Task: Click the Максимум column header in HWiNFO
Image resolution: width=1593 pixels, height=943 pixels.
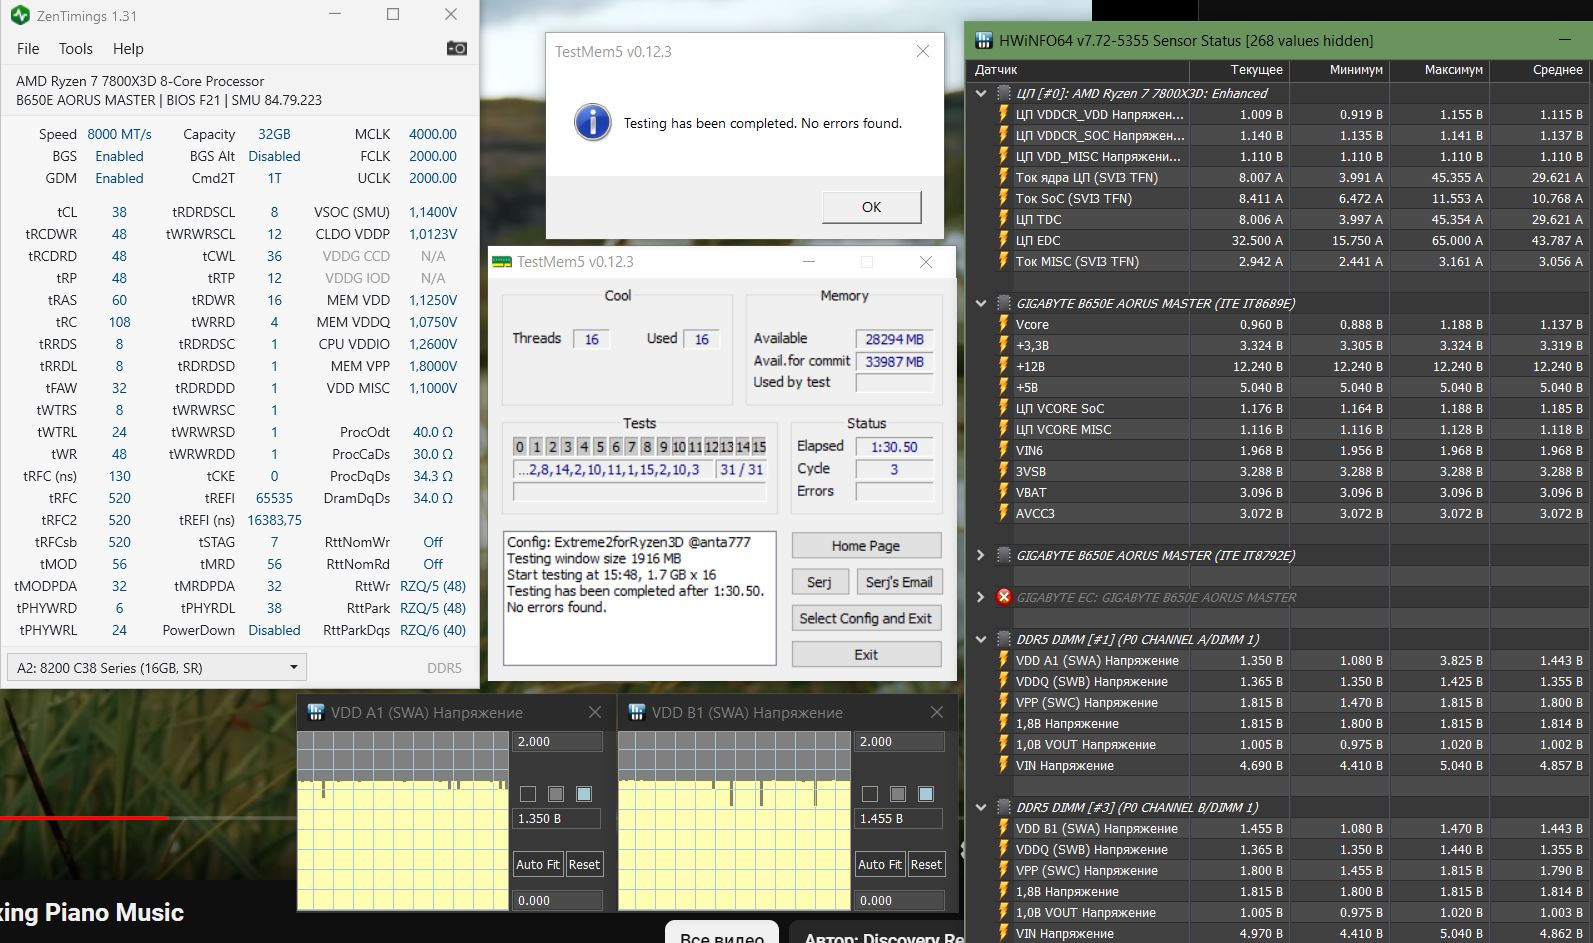Action: pos(1440,70)
